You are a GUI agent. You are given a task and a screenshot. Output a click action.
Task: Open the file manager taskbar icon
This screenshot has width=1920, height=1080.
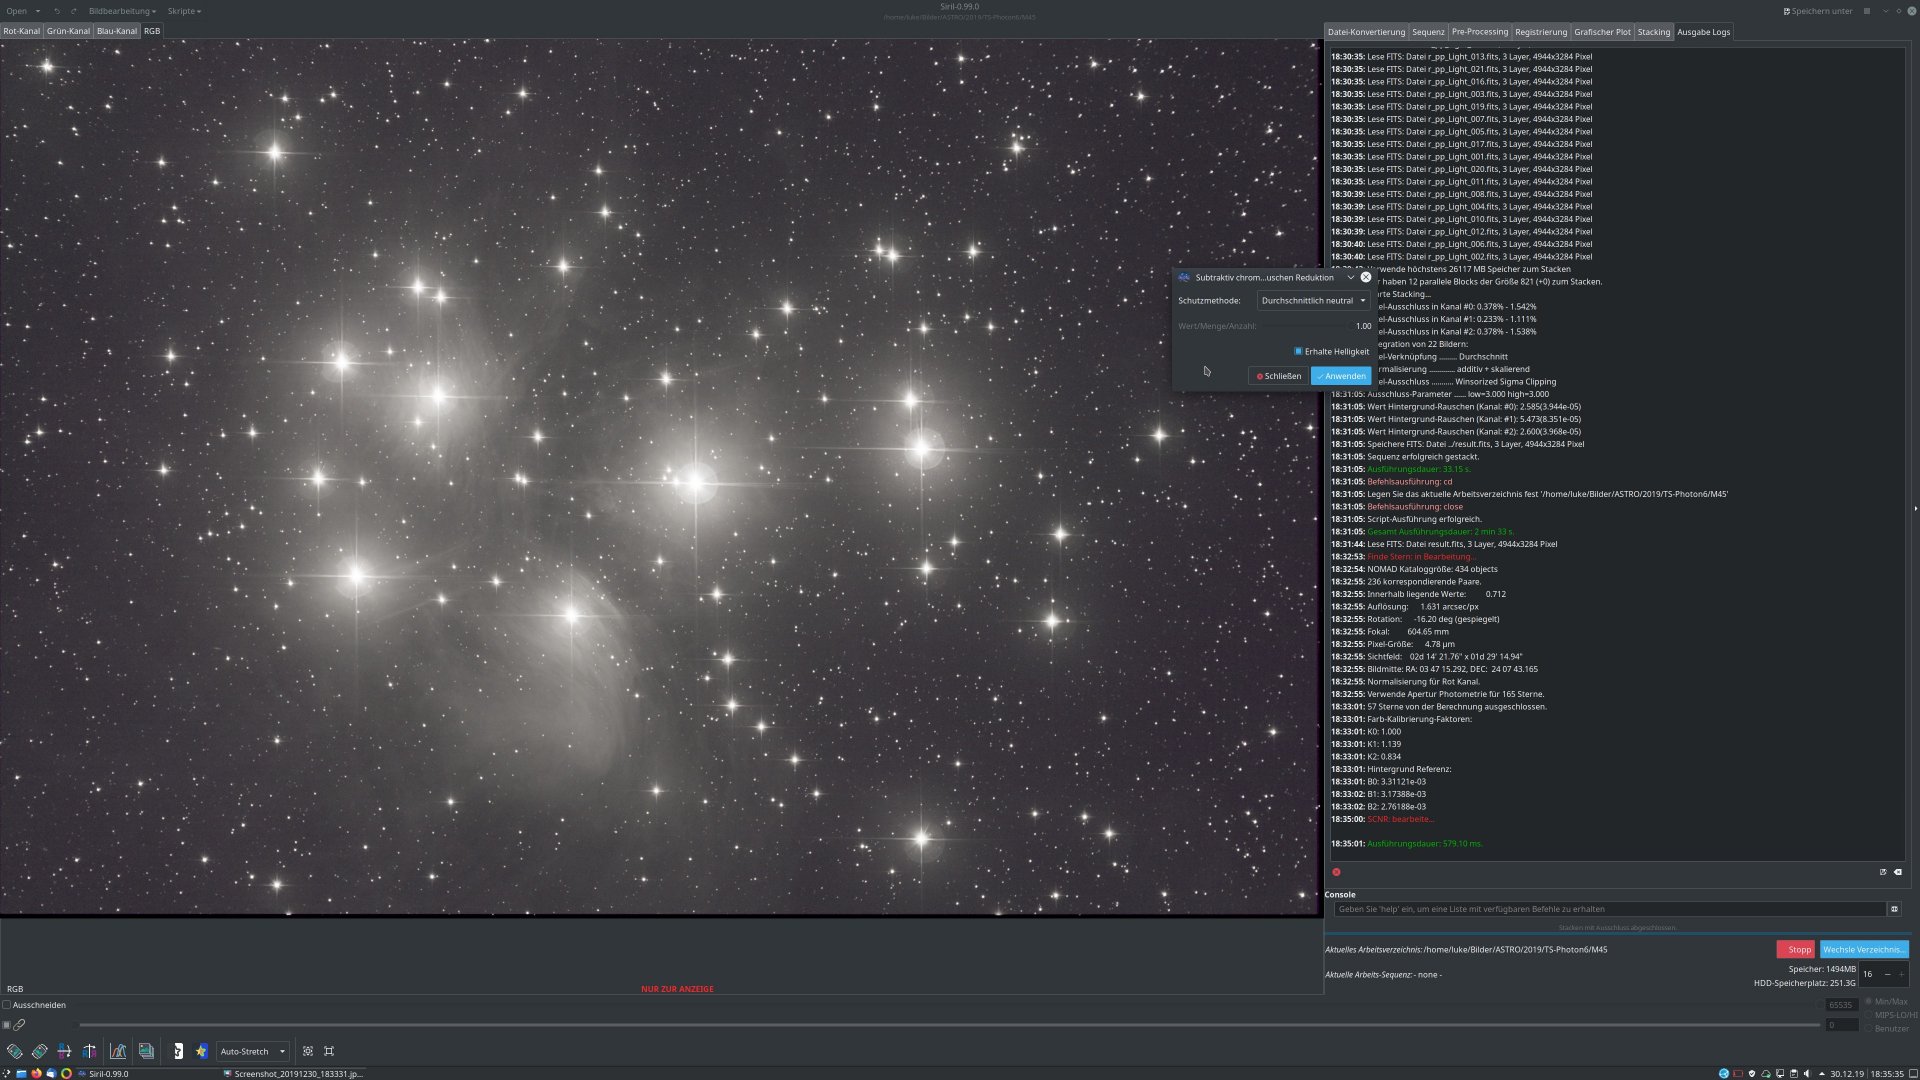pos(21,1074)
